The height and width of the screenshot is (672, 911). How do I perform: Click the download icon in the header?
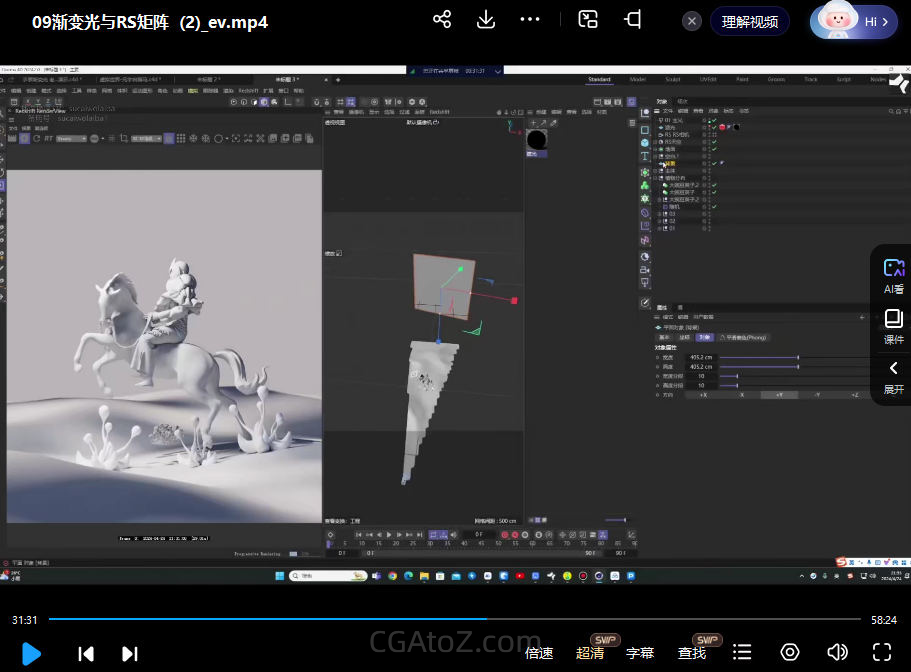[486, 20]
